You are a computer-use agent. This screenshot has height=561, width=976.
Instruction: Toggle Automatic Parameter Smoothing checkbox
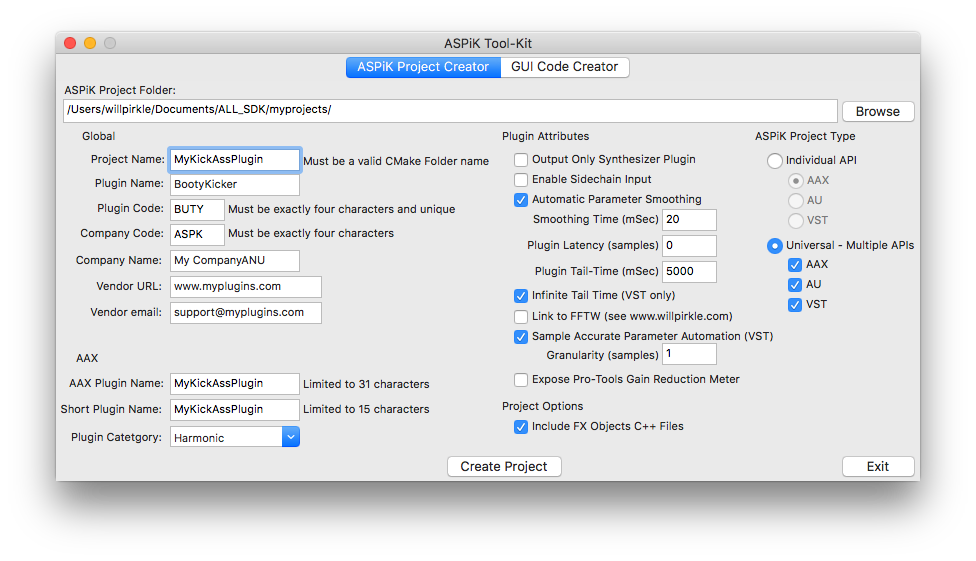point(521,200)
